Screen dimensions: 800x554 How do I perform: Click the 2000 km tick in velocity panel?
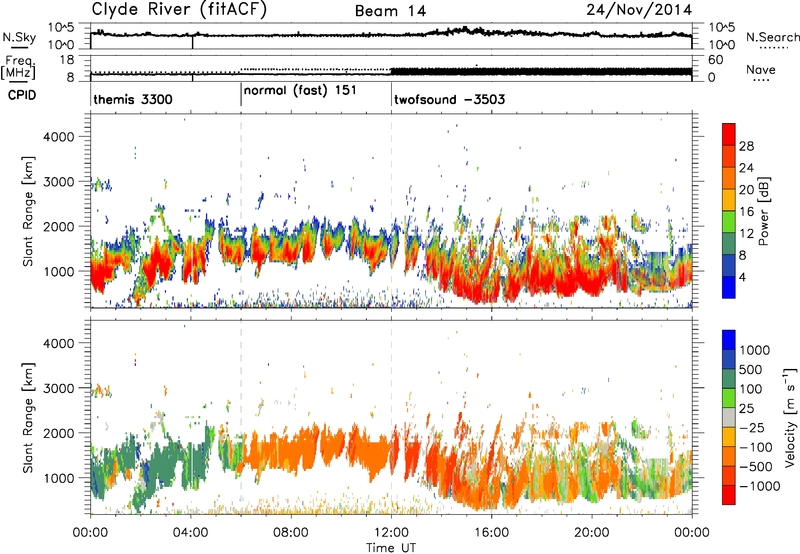point(59,434)
